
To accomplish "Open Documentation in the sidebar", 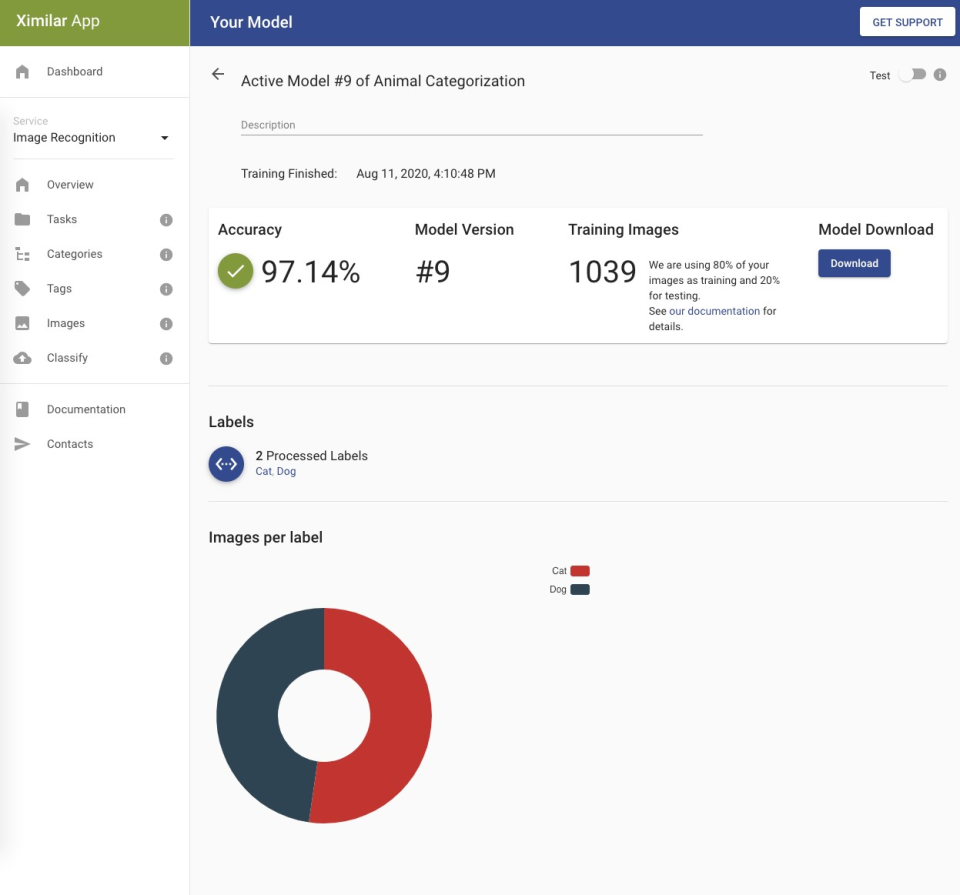I will pyautogui.click(x=94, y=410).
